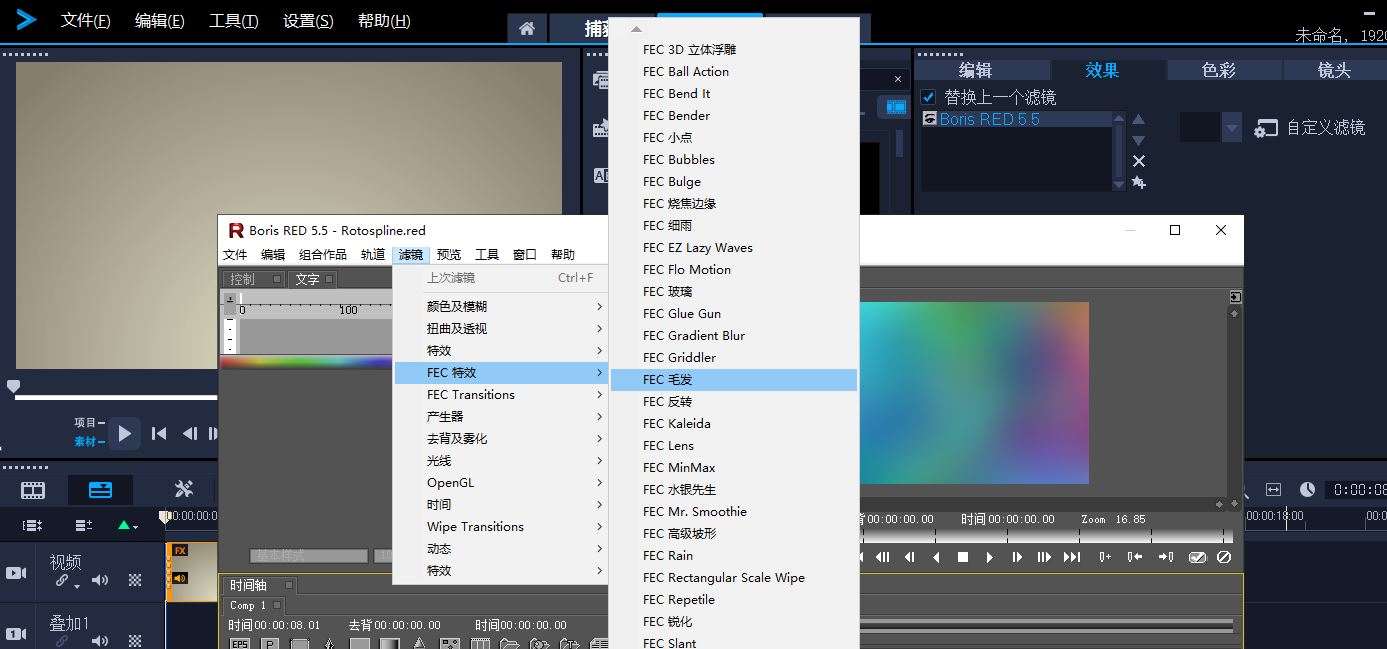
Task: Click the Home icon tab
Action: point(527,29)
